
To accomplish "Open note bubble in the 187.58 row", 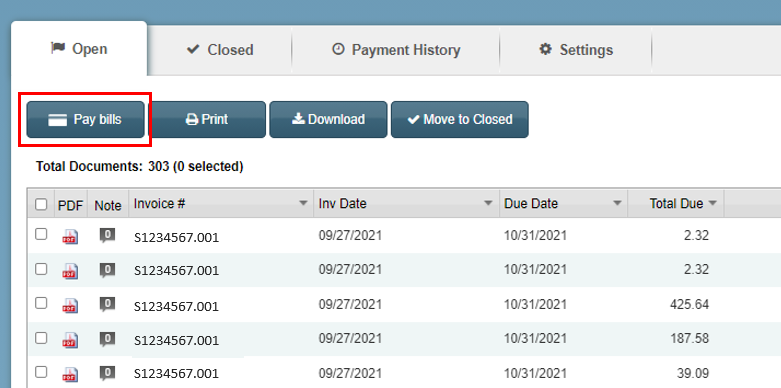I will click(107, 339).
